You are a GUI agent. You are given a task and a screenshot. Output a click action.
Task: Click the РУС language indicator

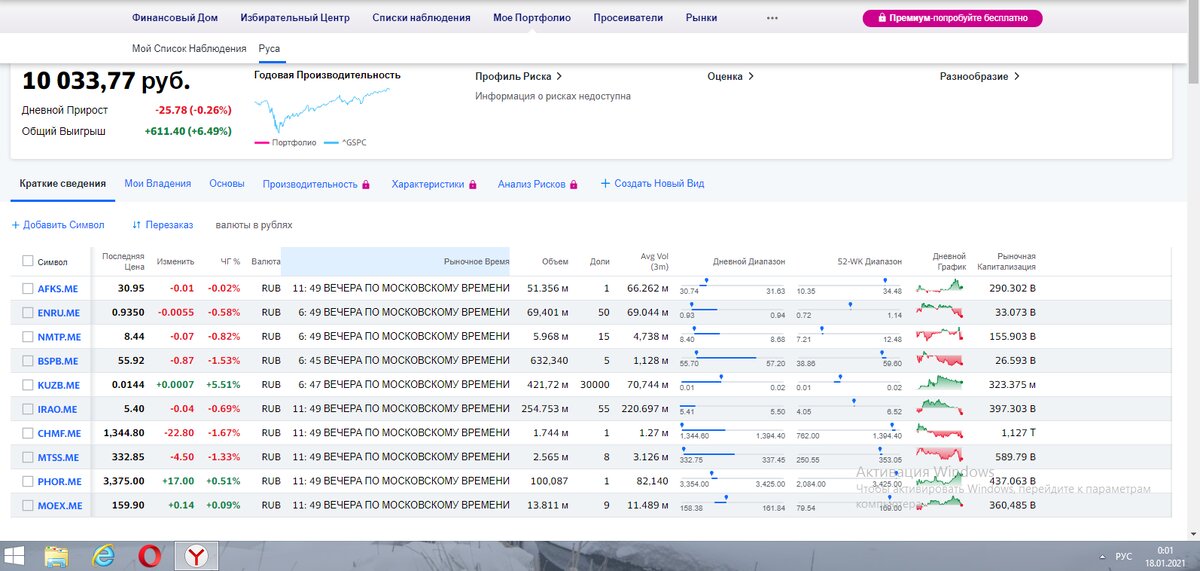point(1124,556)
